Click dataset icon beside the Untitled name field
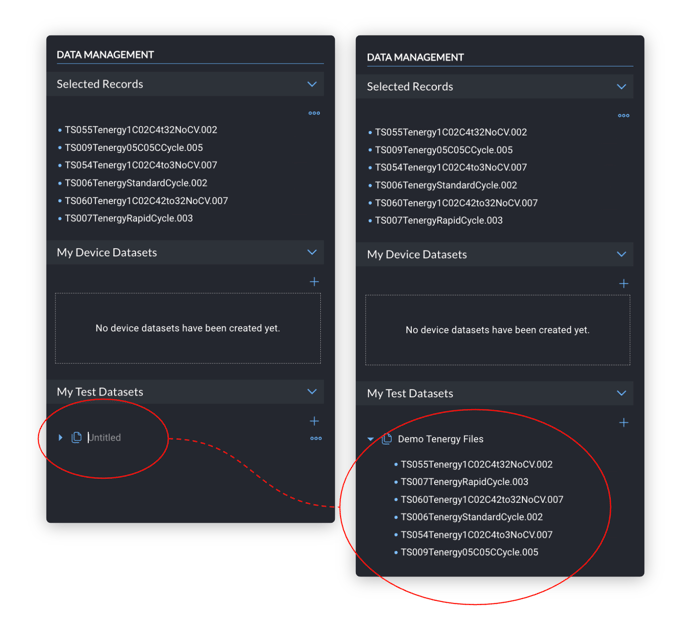The width and height of the screenshot is (688, 621). [x=76, y=438]
